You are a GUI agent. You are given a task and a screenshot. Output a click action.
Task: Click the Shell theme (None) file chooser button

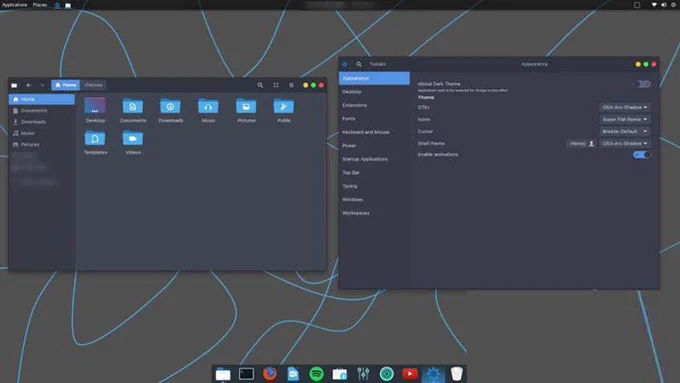582,143
